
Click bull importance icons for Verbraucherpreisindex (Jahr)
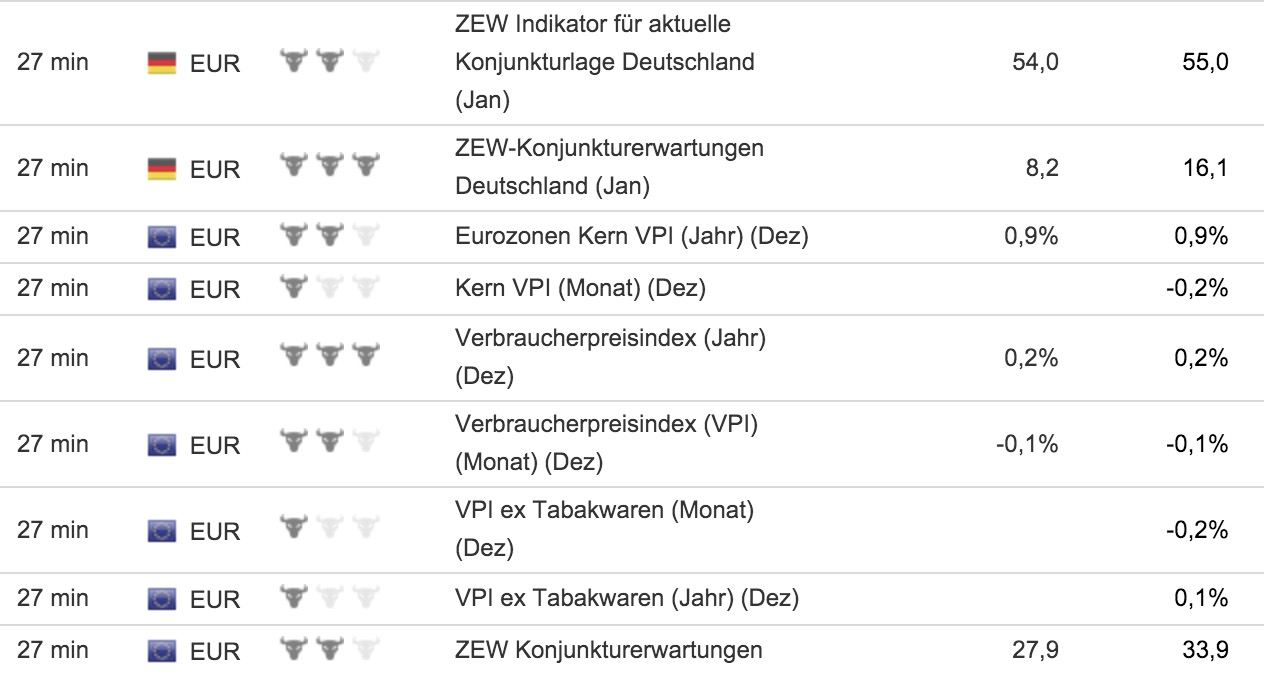[330, 355]
